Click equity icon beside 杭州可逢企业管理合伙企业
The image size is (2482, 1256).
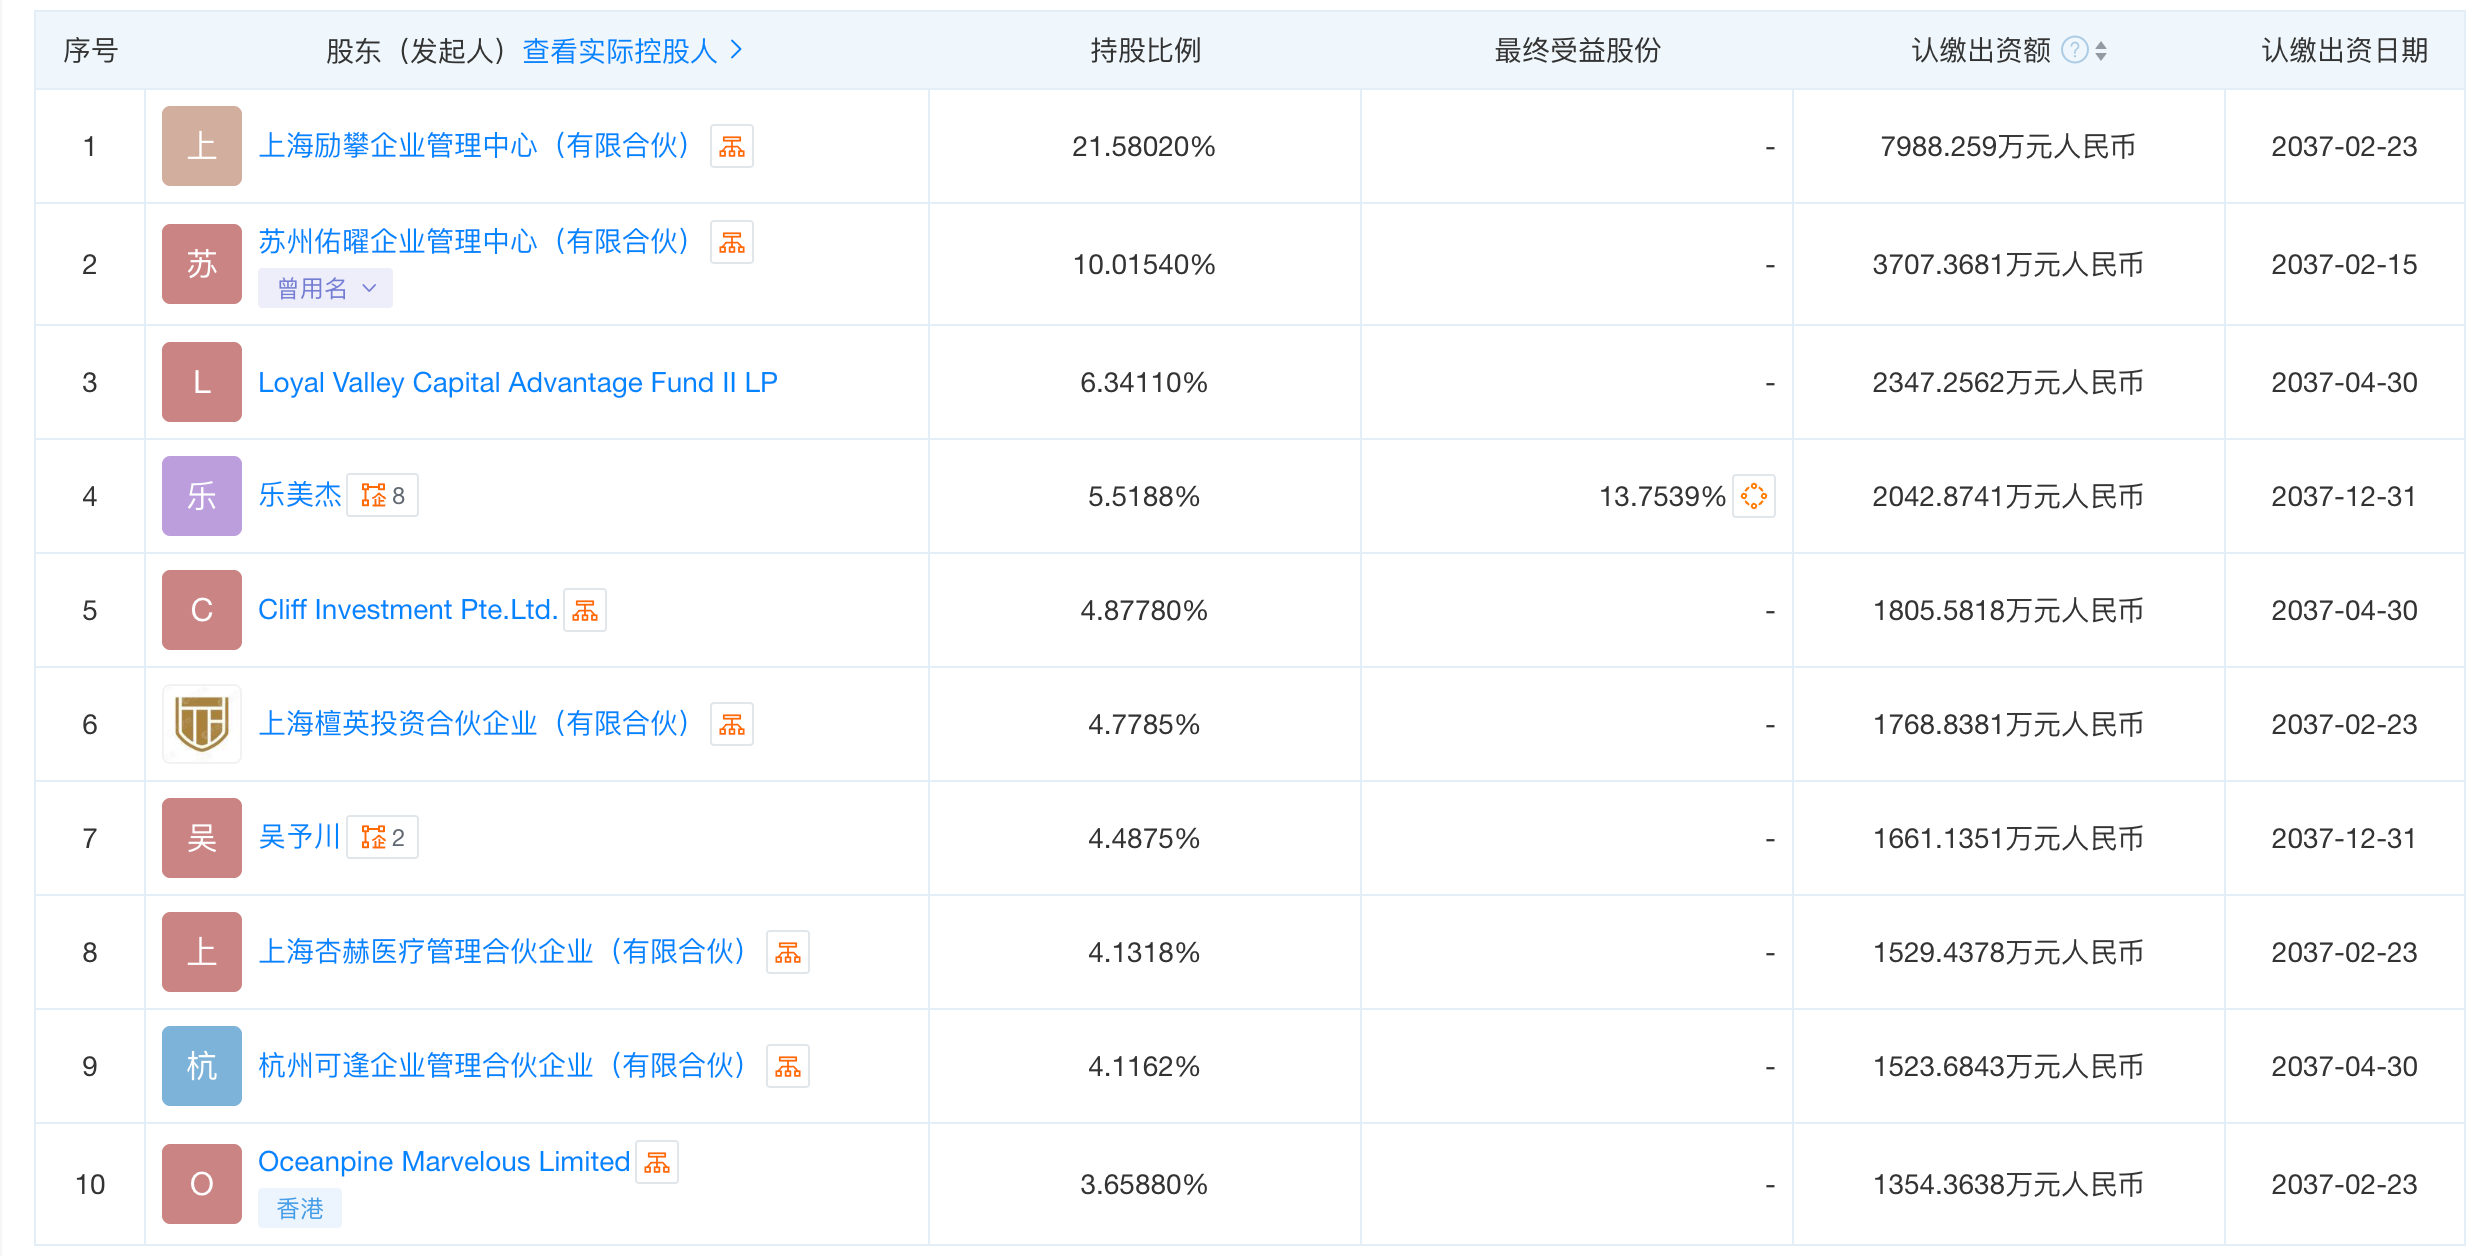pos(788,1066)
